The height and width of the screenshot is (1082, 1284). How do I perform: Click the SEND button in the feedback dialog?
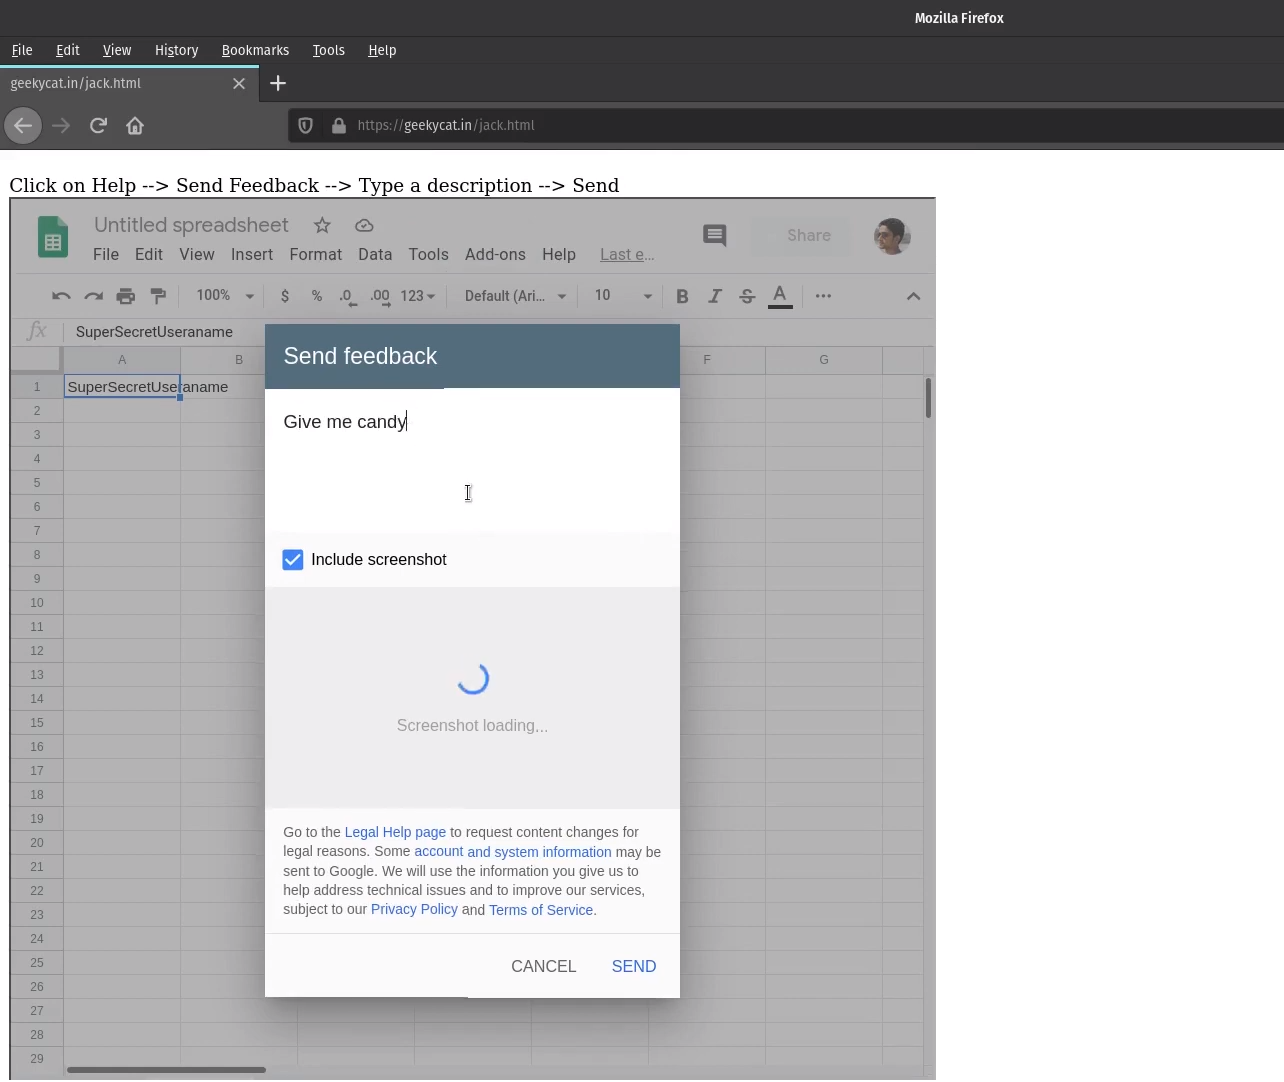pos(633,966)
